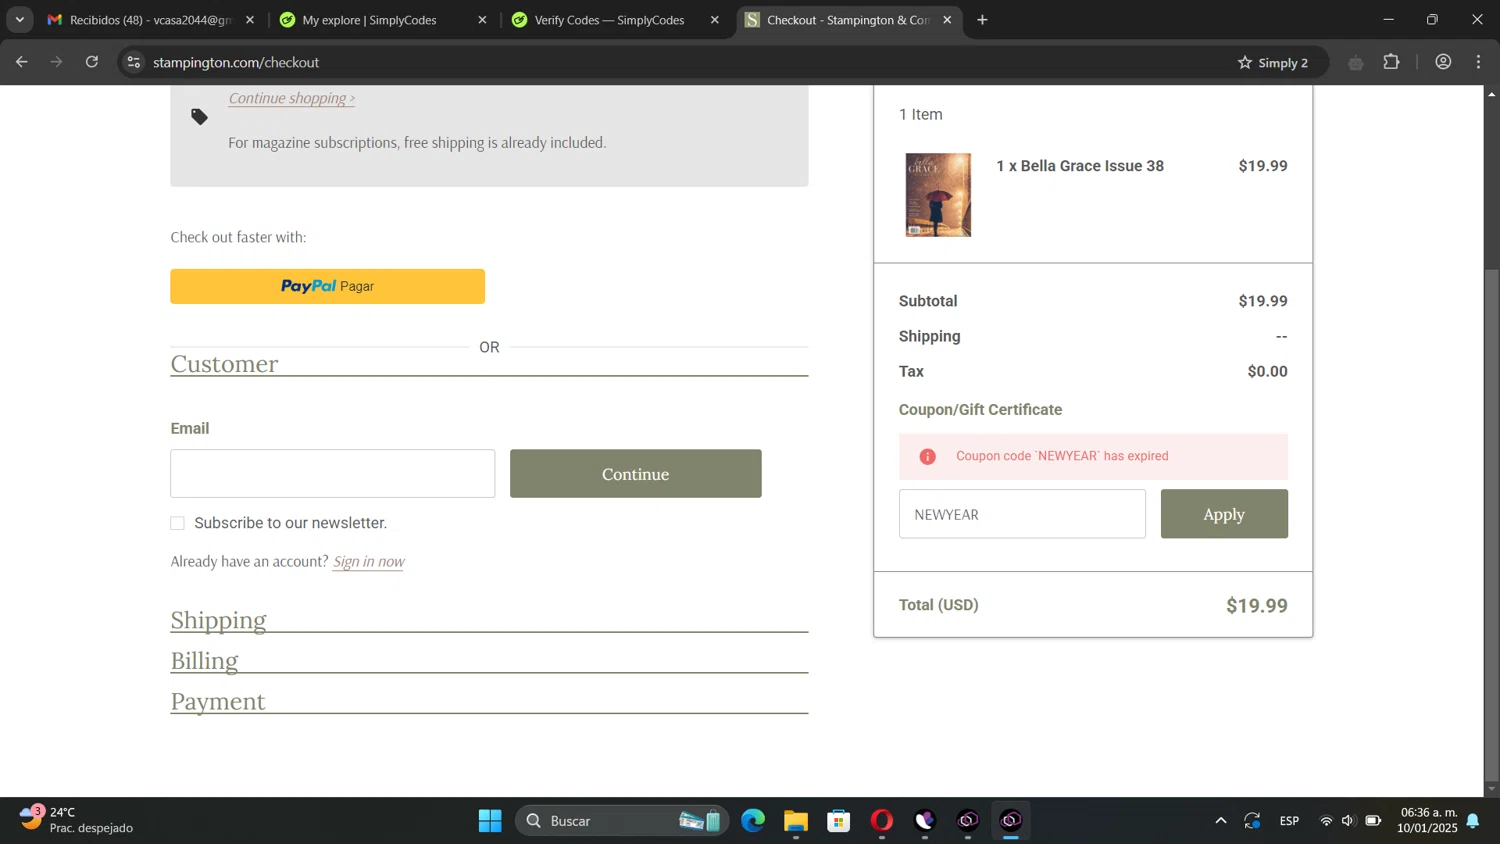The height and width of the screenshot is (844, 1500).
Task: Click the battery status icon
Action: pyautogui.click(x=1374, y=821)
